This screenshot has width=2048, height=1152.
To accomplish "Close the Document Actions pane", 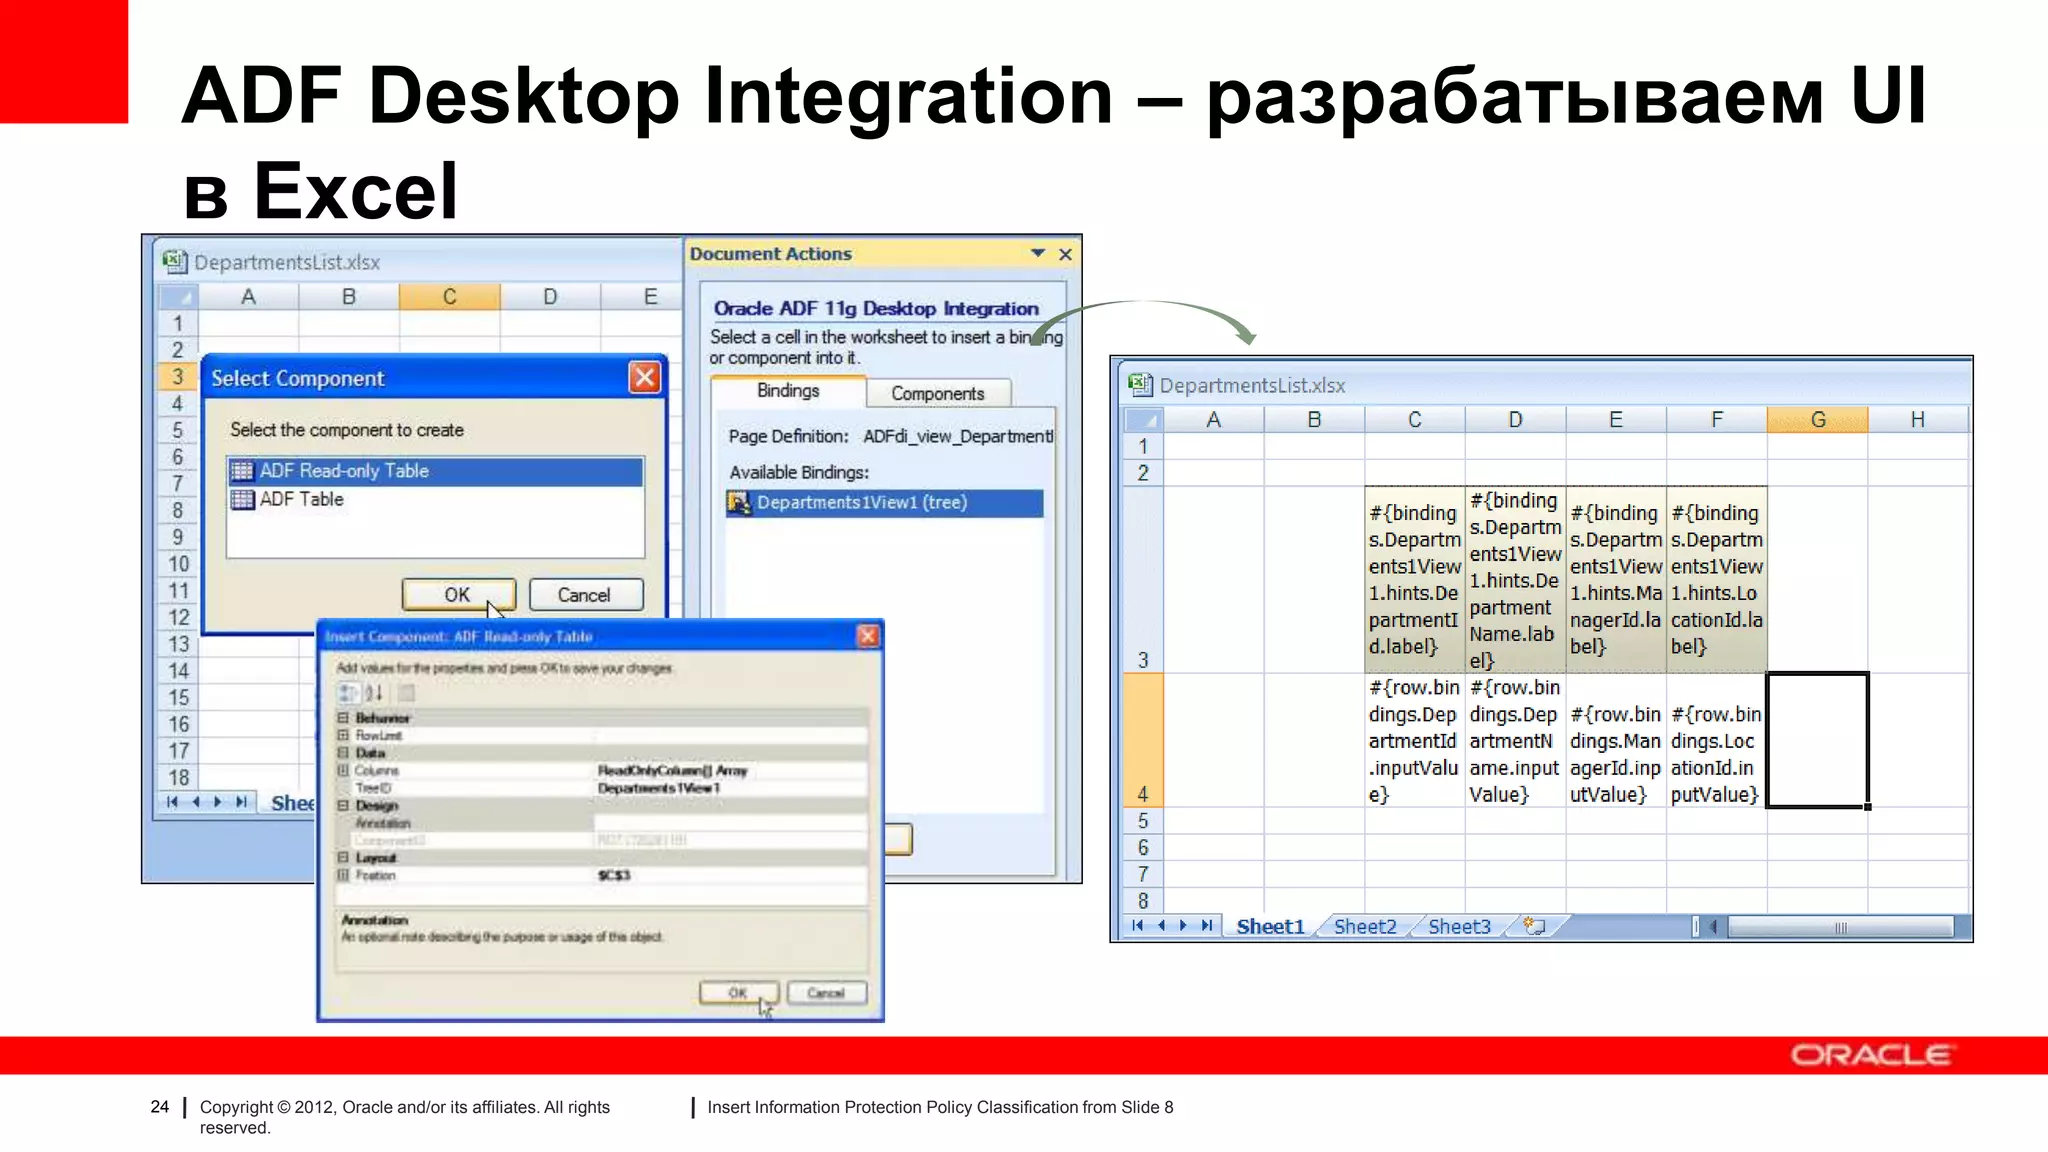I will 1066,254.
